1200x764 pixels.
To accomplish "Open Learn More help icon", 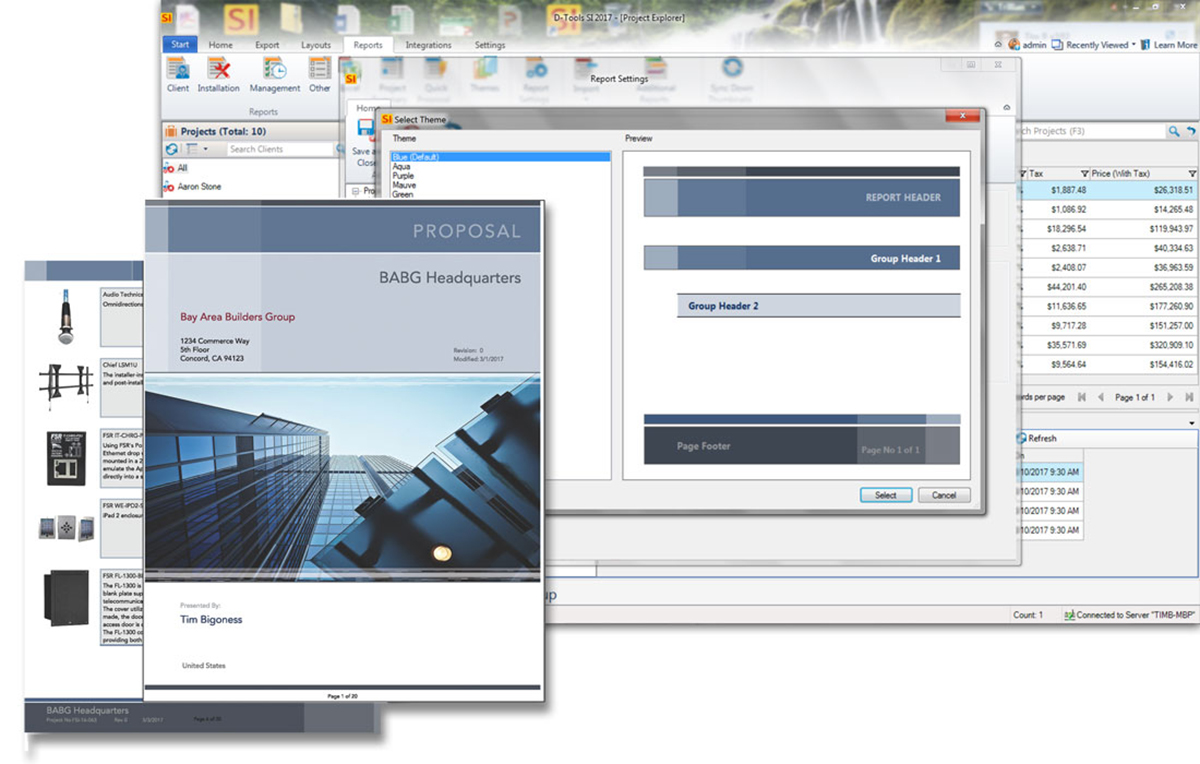I will point(1145,45).
